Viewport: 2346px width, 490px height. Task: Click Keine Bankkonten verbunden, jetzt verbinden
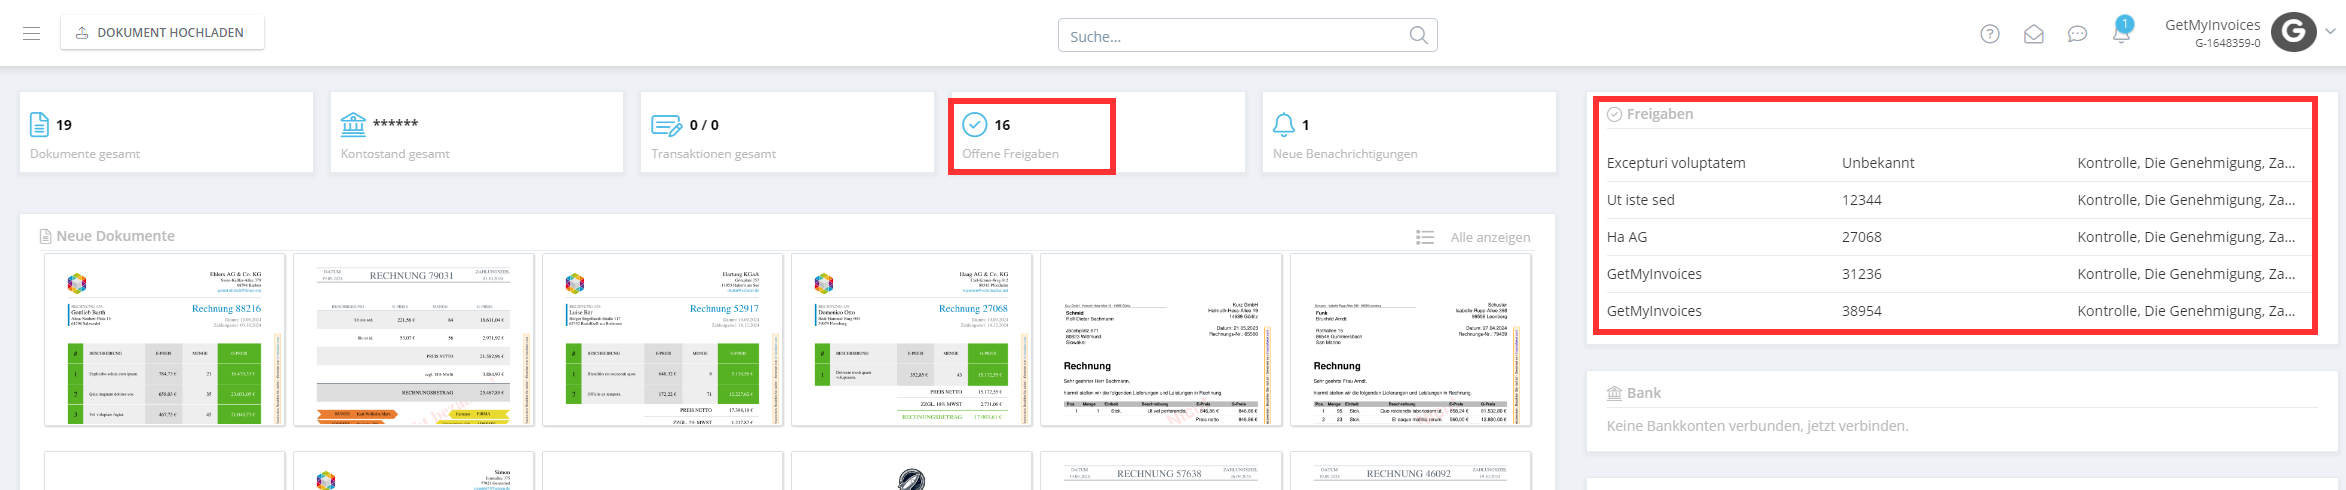tap(1757, 426)
